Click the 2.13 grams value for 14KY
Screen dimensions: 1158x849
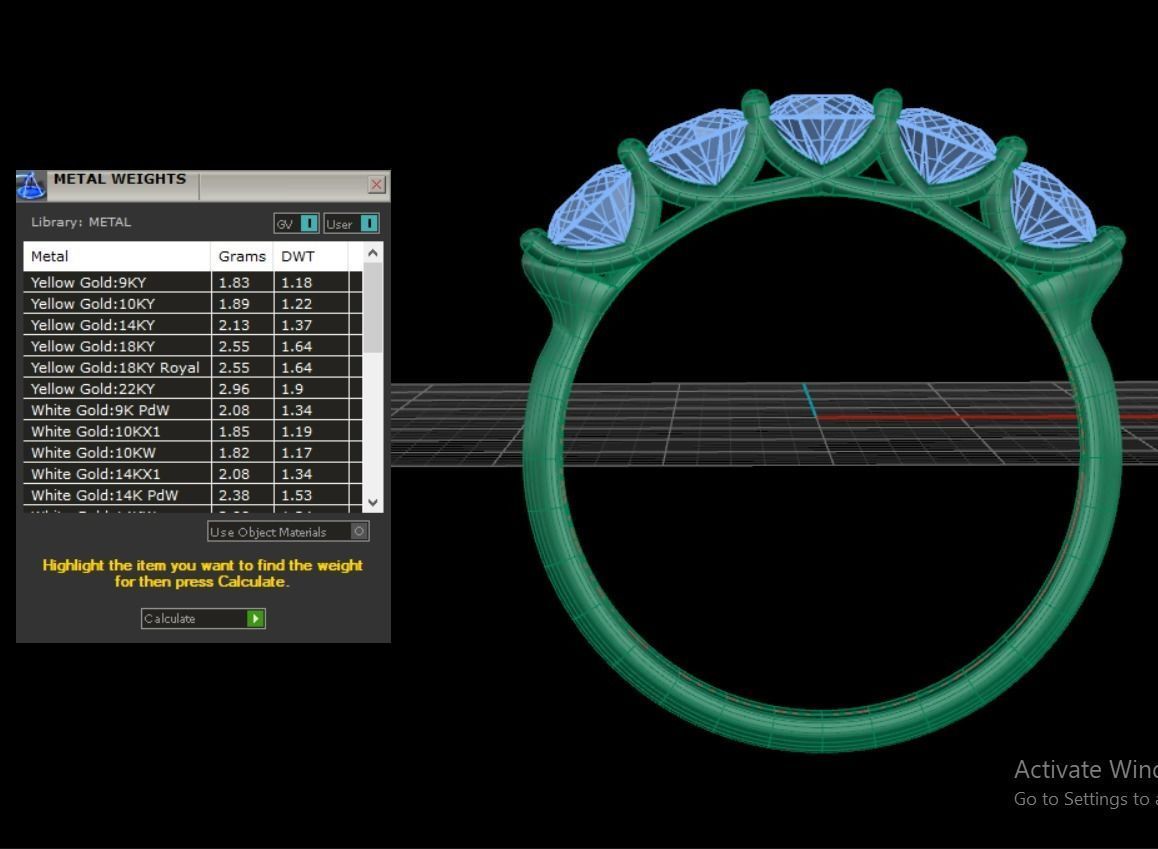click(x=234, y=325)
